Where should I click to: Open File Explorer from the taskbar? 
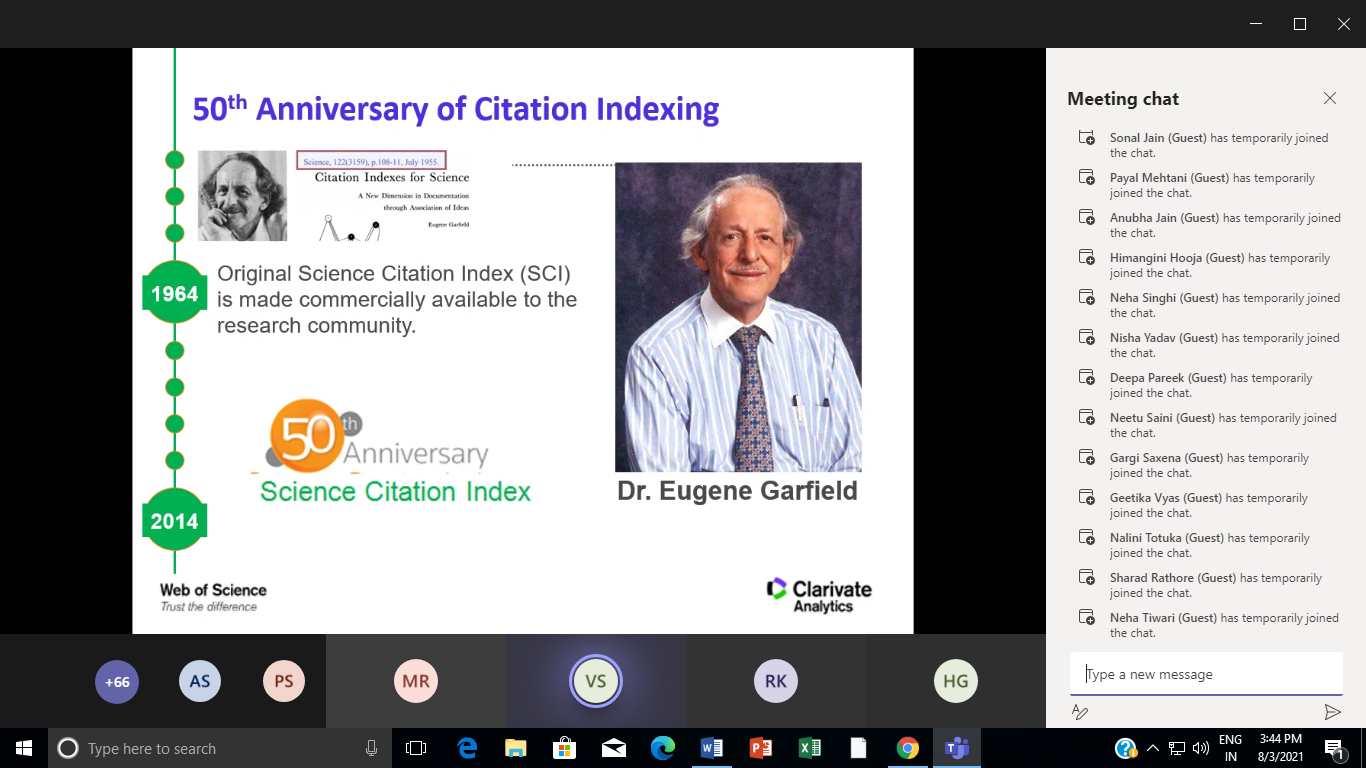tap(516, 748)
